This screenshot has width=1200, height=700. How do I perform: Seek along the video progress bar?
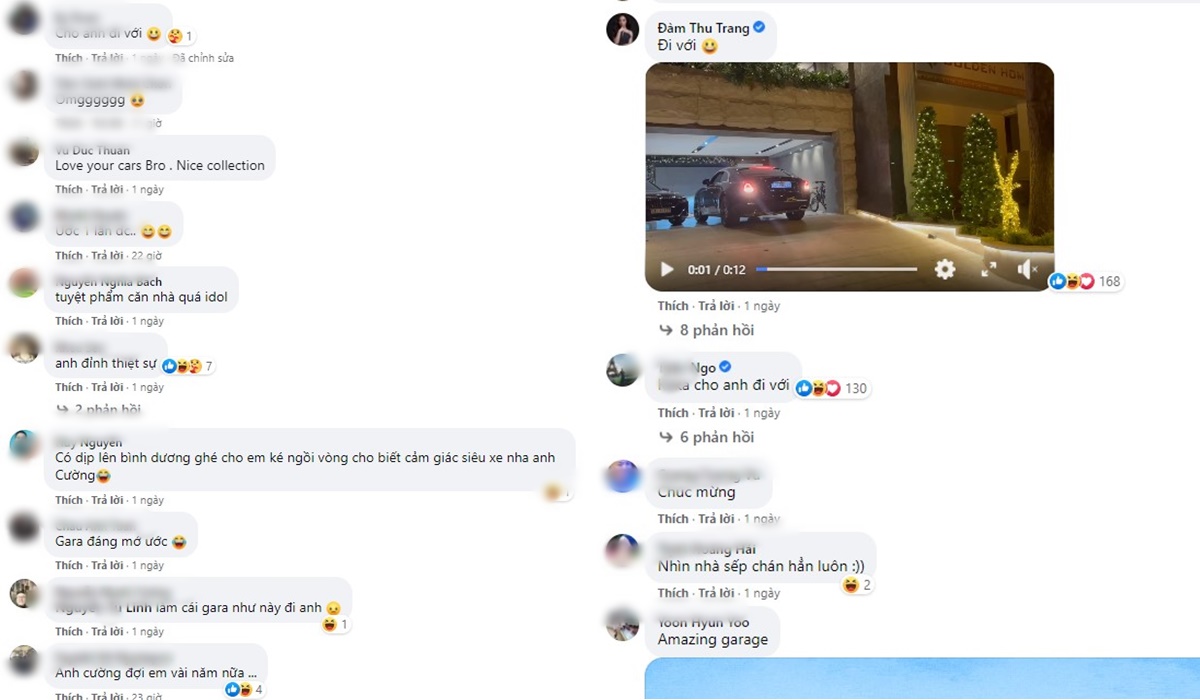coord(836,269)
